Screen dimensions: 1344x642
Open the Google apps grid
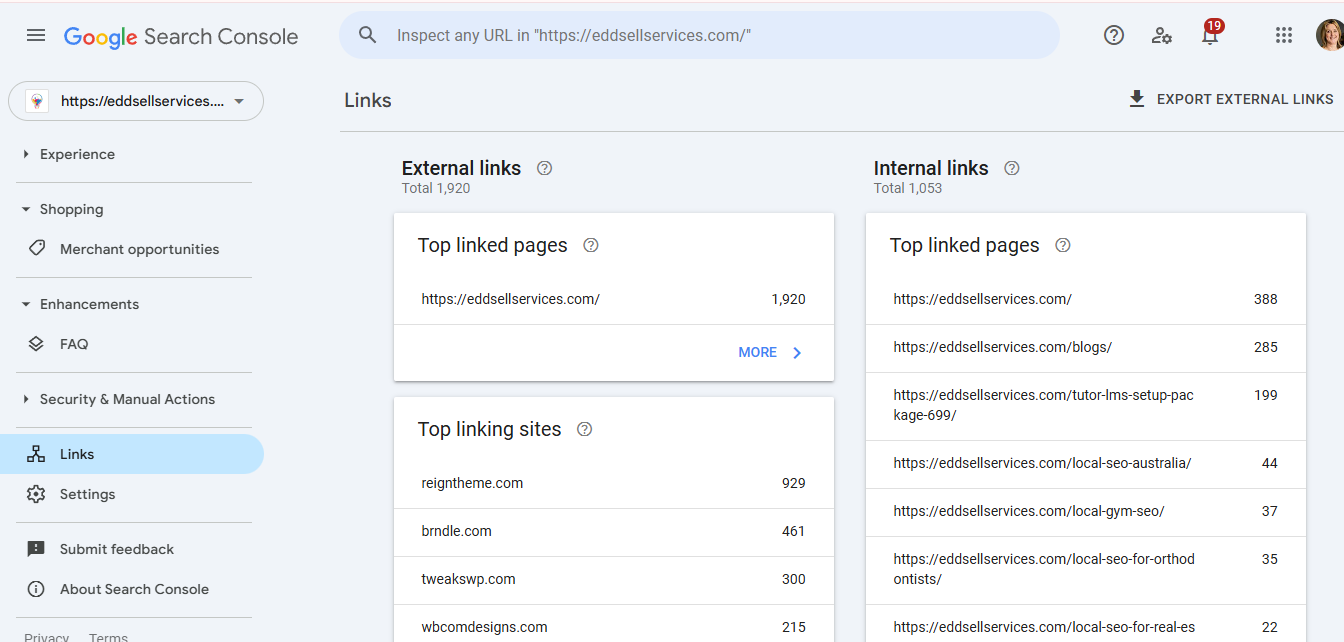tap(1284, 36)
